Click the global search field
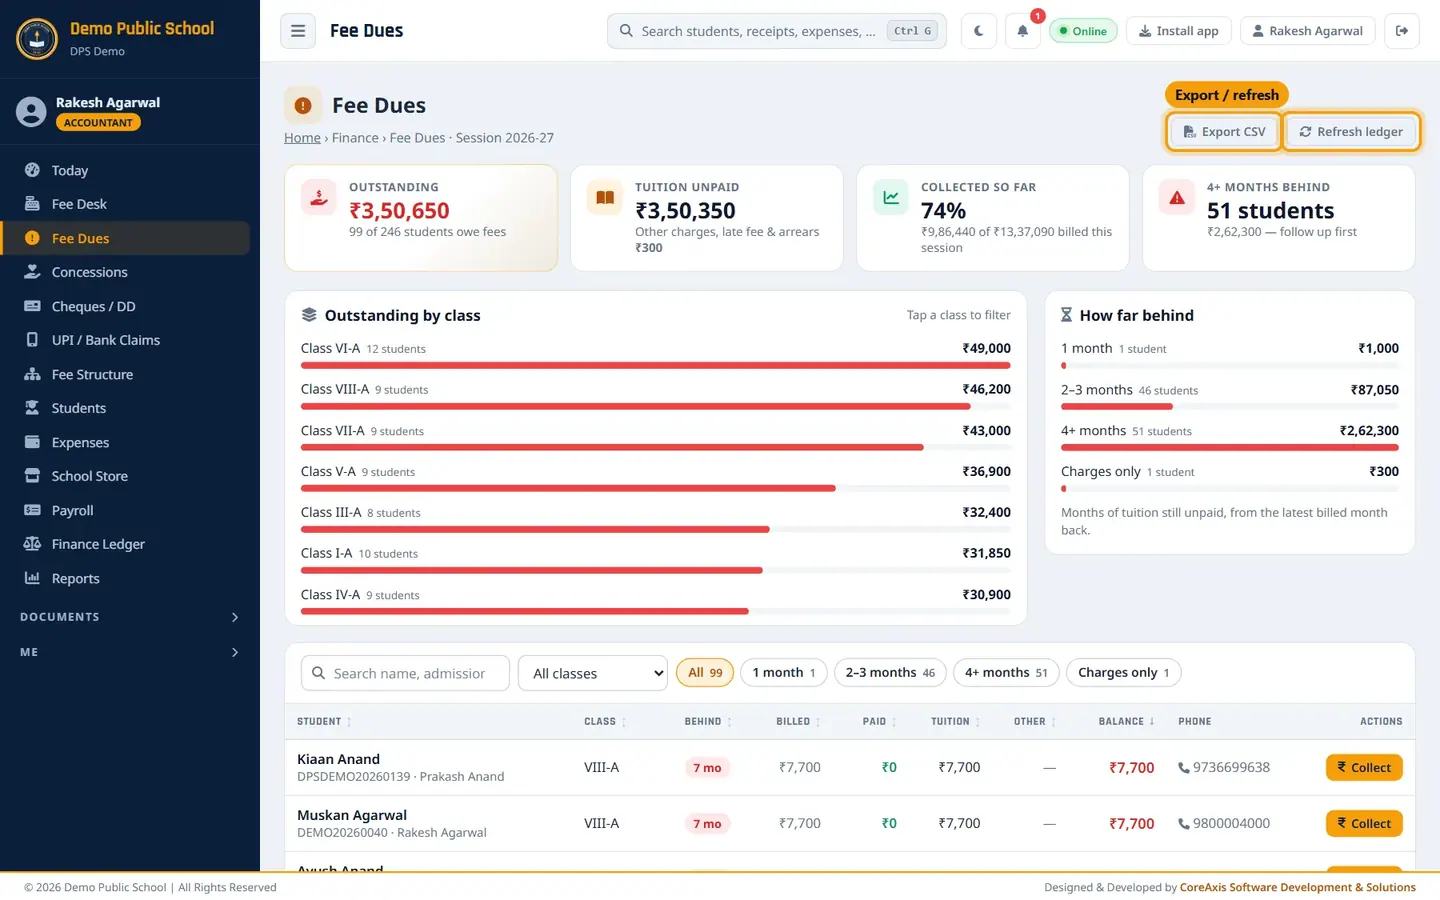The height and width of the screenshot is (900, 1440). [778, 31]
